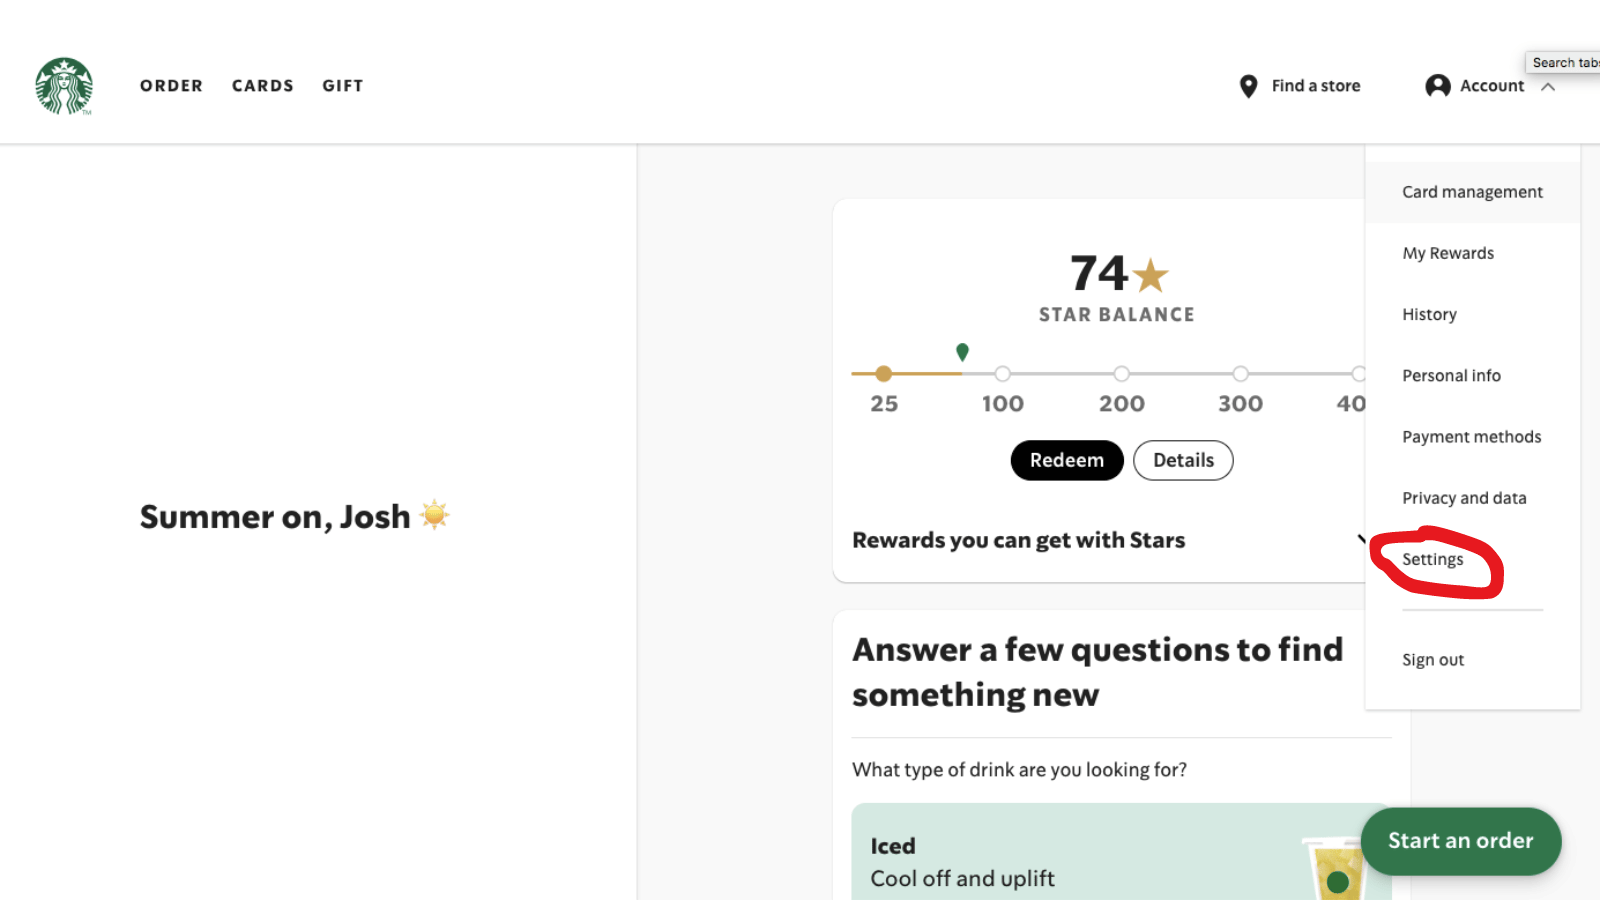Click the iced drink cup image
The height and width of the screenshot is (900, 1600).
coord(1334,868)
